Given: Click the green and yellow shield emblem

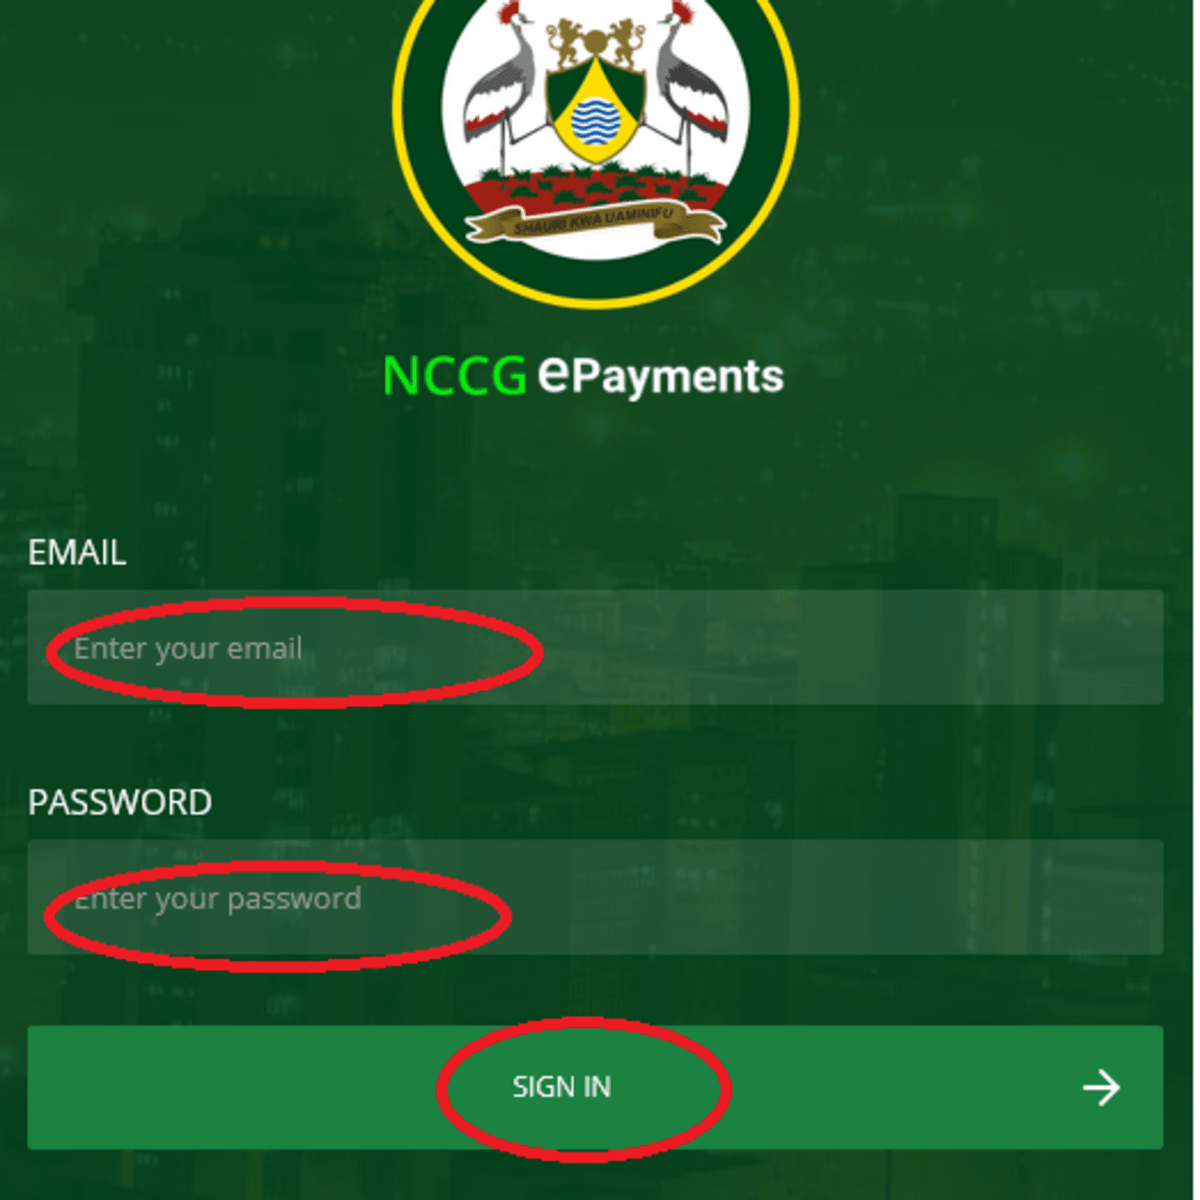Looking at the screenshot, I should (596, 110).
